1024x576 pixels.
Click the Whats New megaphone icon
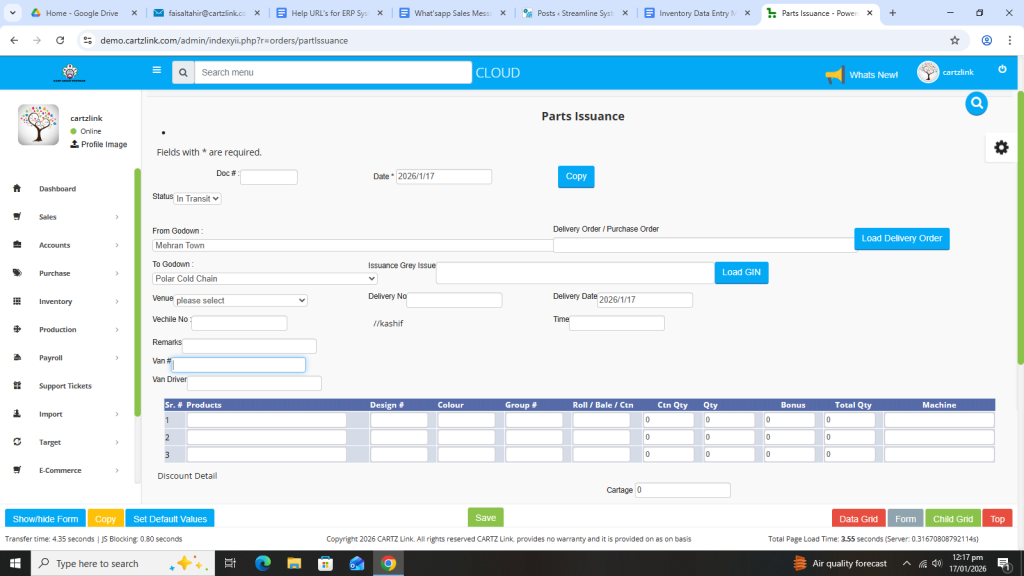[834, 74]
